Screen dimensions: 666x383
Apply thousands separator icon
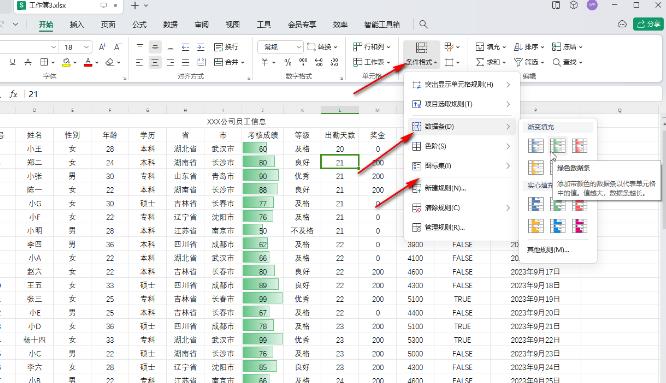[303, 62]
